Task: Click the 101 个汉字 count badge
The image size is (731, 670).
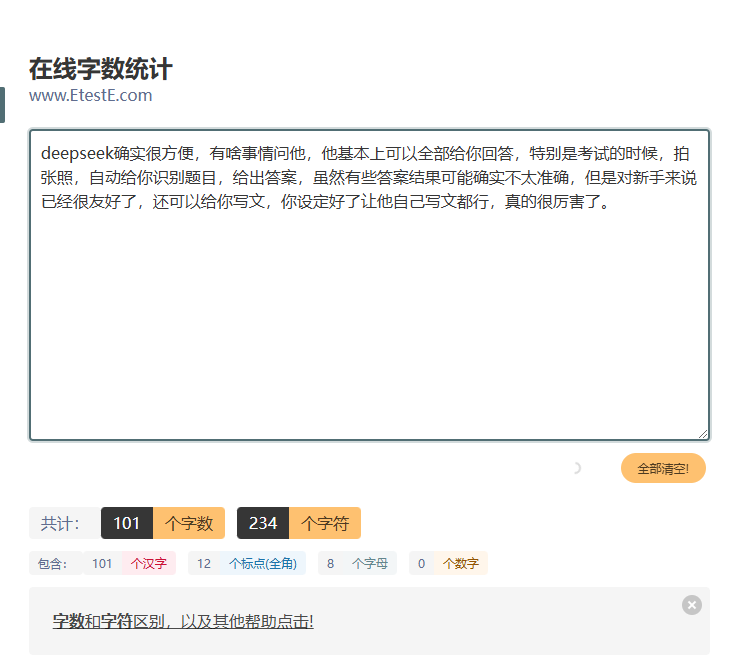Action: pos(130,563)
